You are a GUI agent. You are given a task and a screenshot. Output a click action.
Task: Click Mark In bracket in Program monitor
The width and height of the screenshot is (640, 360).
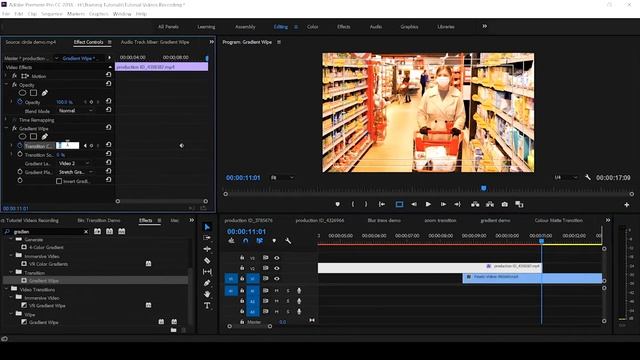click(353, 204)
